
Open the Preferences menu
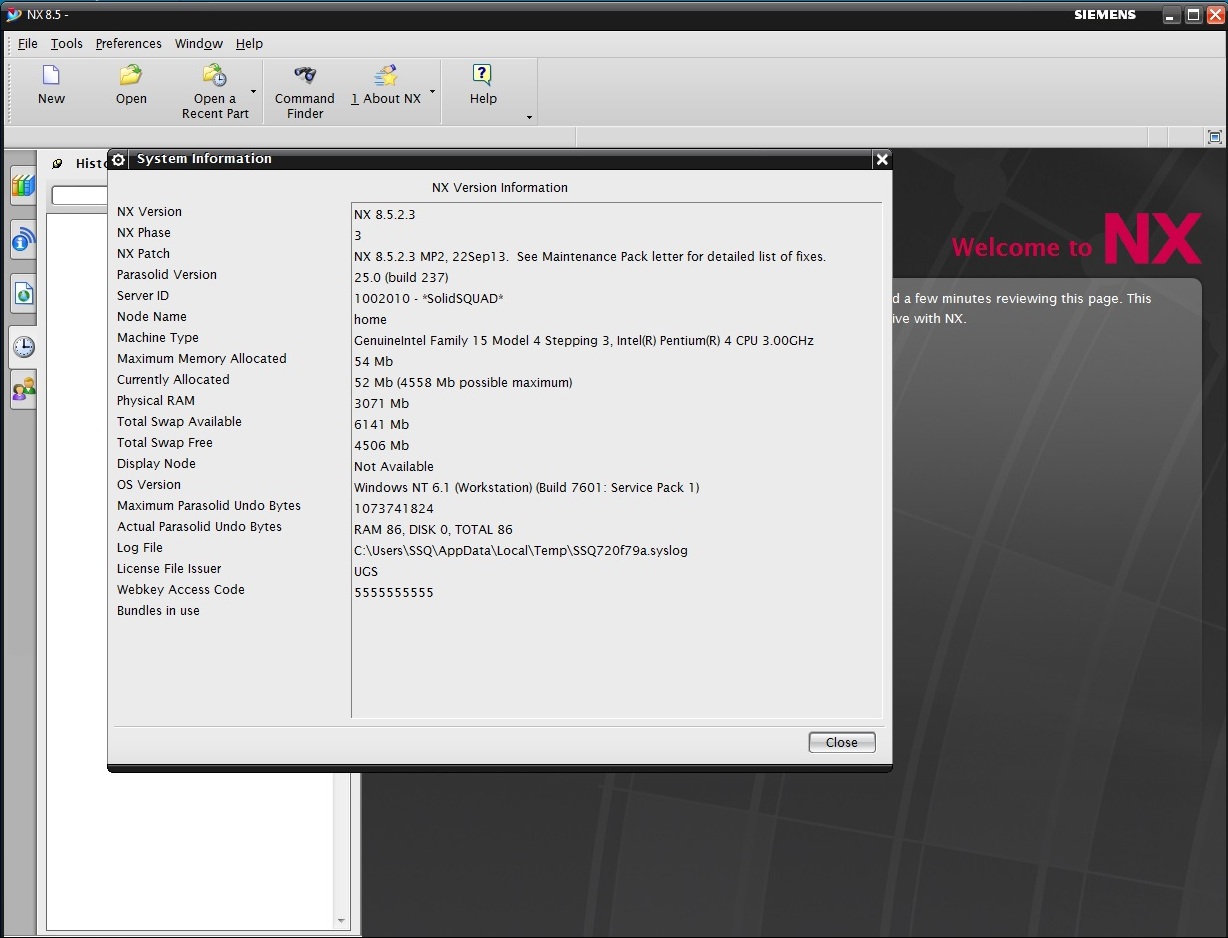tap(128, 43)
